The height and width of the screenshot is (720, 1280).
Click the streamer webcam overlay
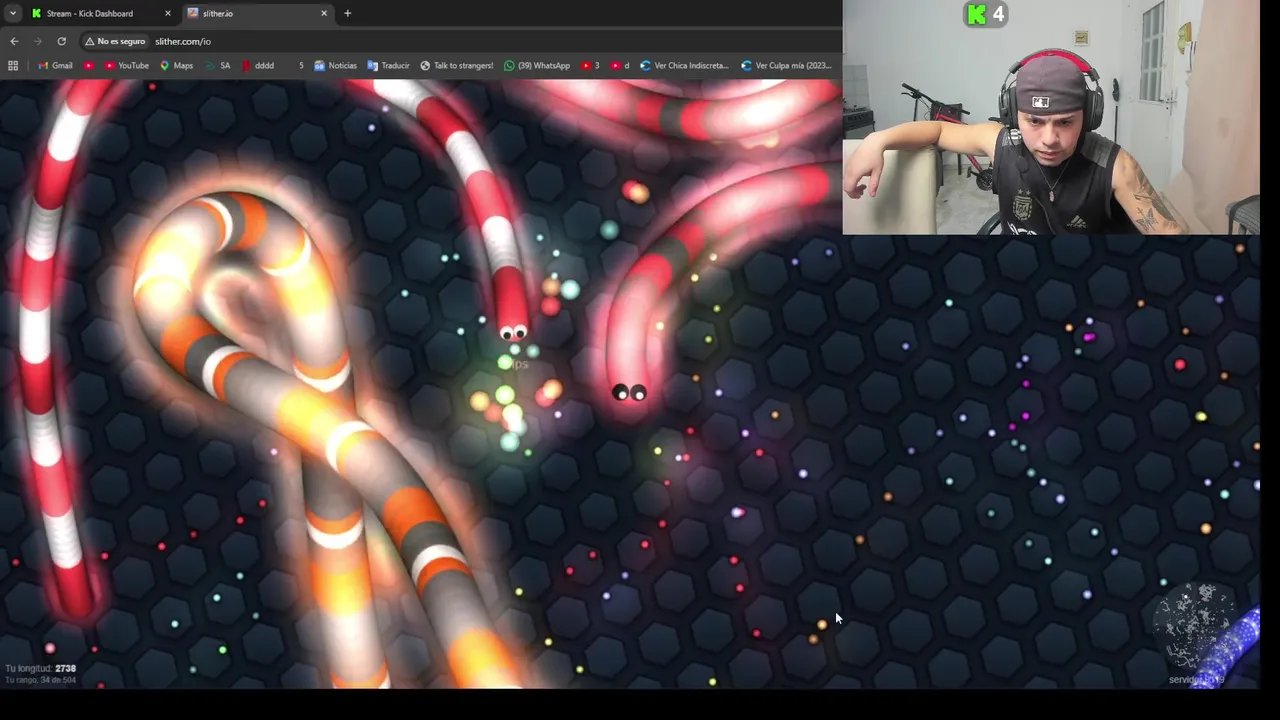point(1051,117)
